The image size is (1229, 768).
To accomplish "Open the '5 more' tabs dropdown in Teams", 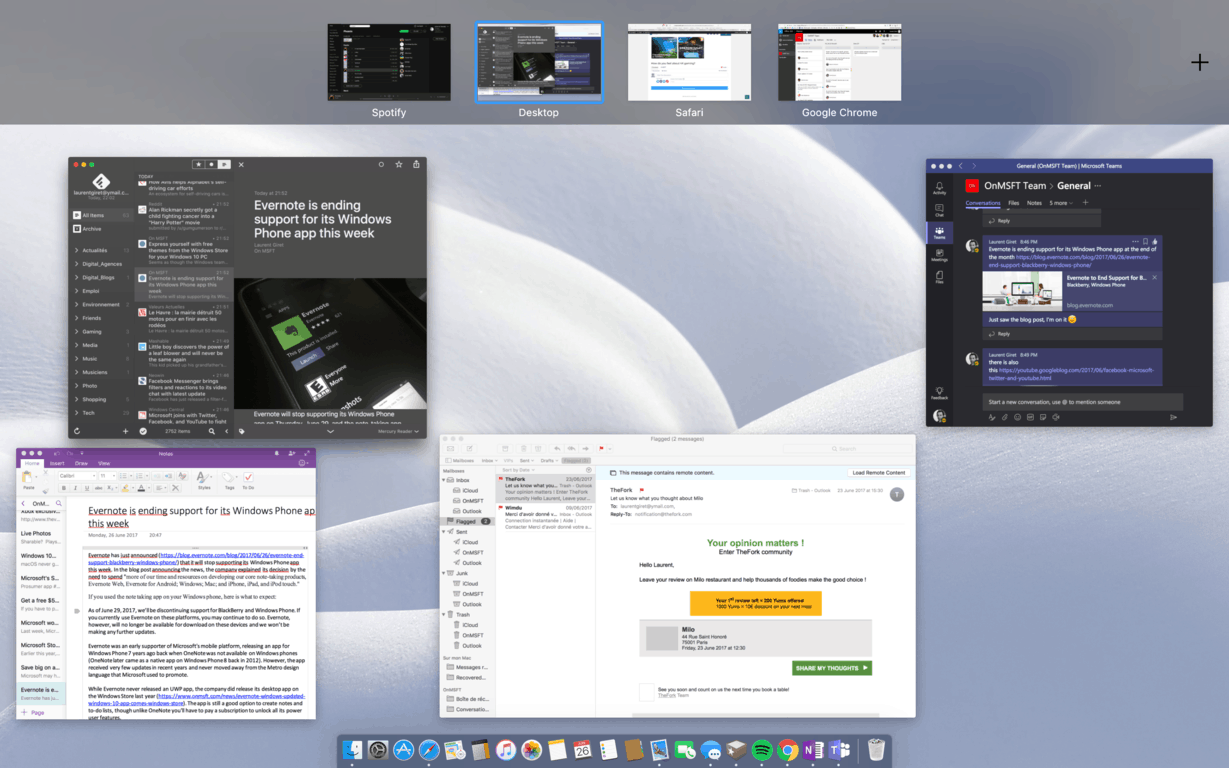I will pyautogui.click(x=1060, y=203).
